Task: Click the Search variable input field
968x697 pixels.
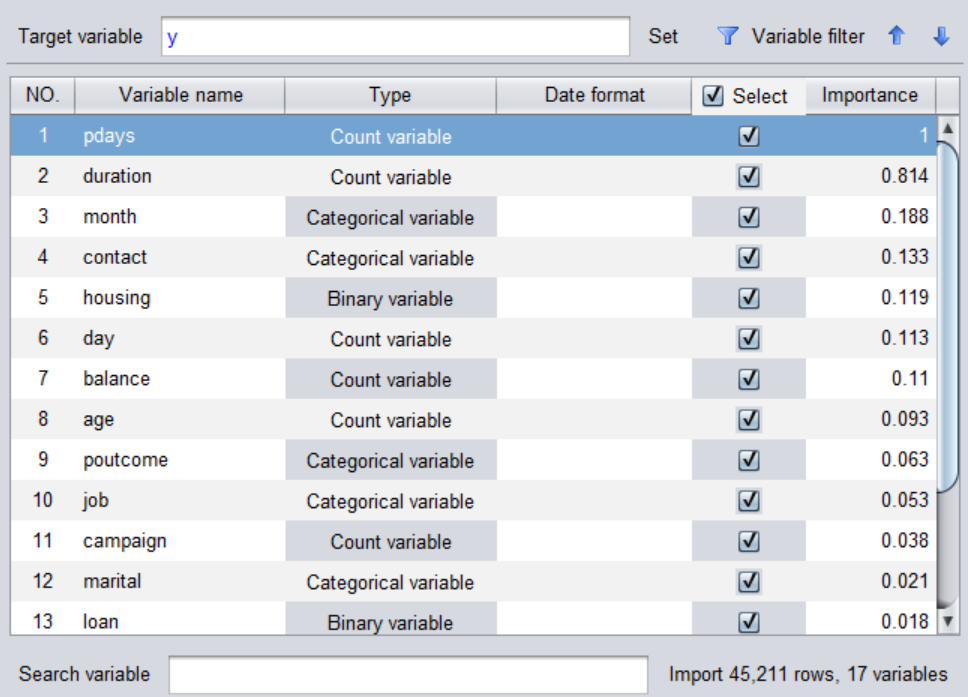Action: (x=408, y=674)
